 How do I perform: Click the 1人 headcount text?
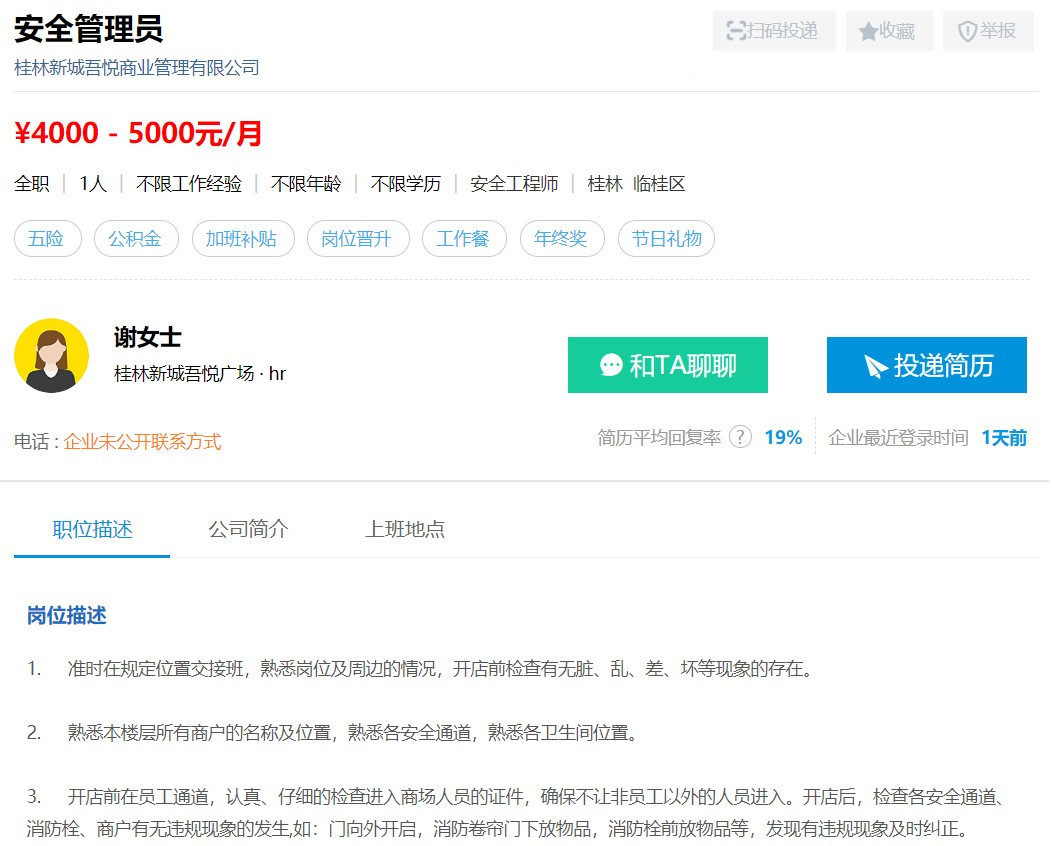point(93,184)
